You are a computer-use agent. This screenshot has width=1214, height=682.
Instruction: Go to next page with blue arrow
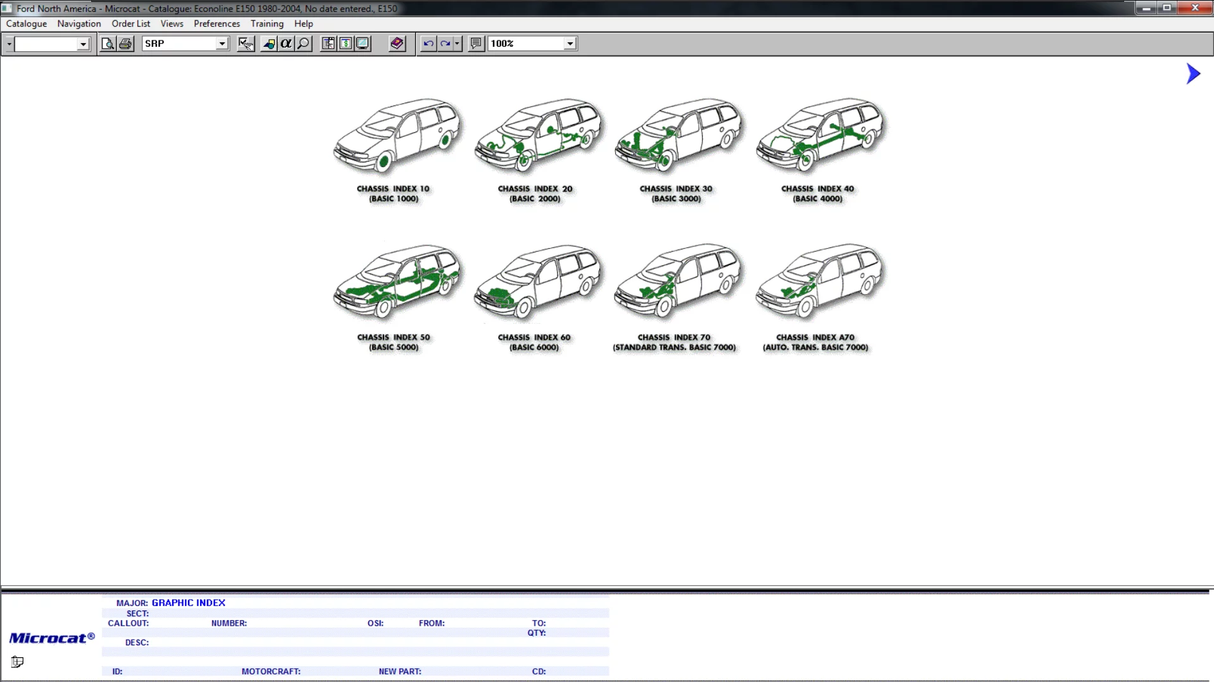point(1192,74)
